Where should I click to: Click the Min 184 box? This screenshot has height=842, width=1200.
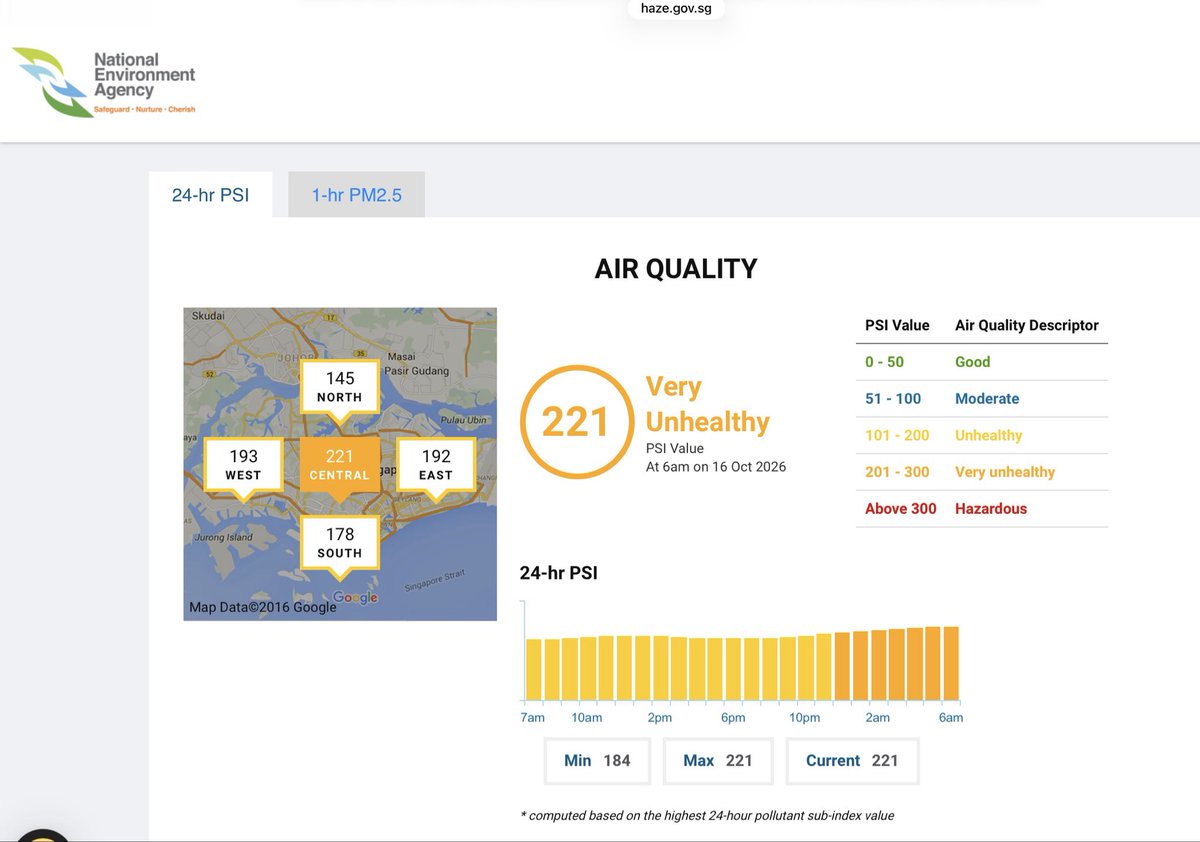tap(597, 761)
